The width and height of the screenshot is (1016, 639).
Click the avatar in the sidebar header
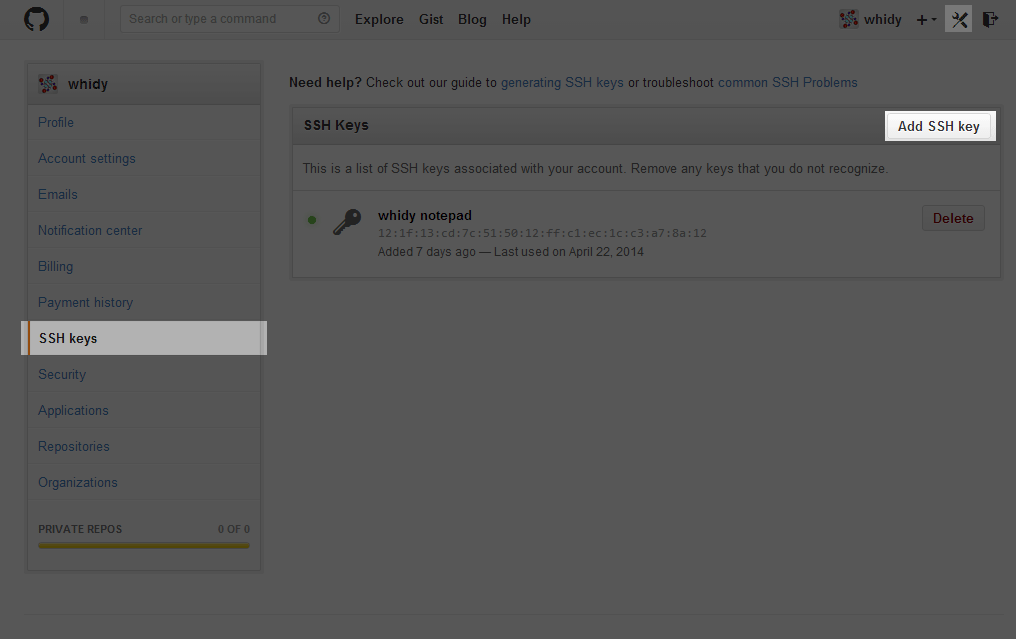click(x=48, y=84)
